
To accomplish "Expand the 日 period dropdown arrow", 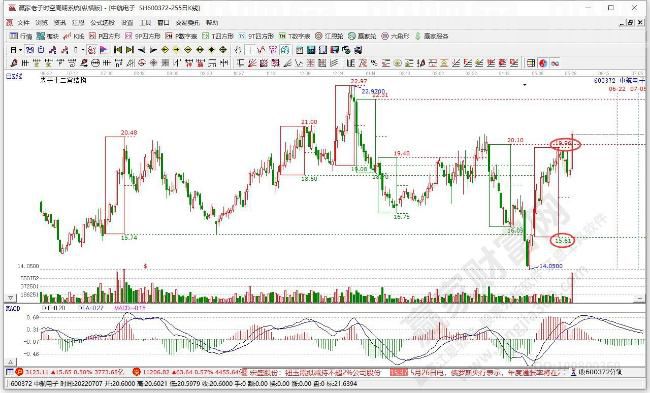I will tap(20, 50).
